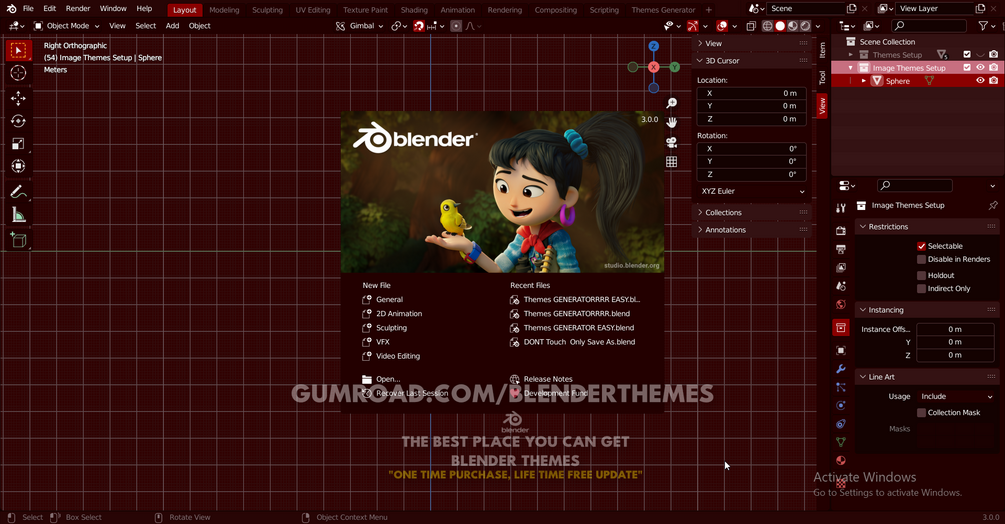Select the Scale tool

point(18,143)
